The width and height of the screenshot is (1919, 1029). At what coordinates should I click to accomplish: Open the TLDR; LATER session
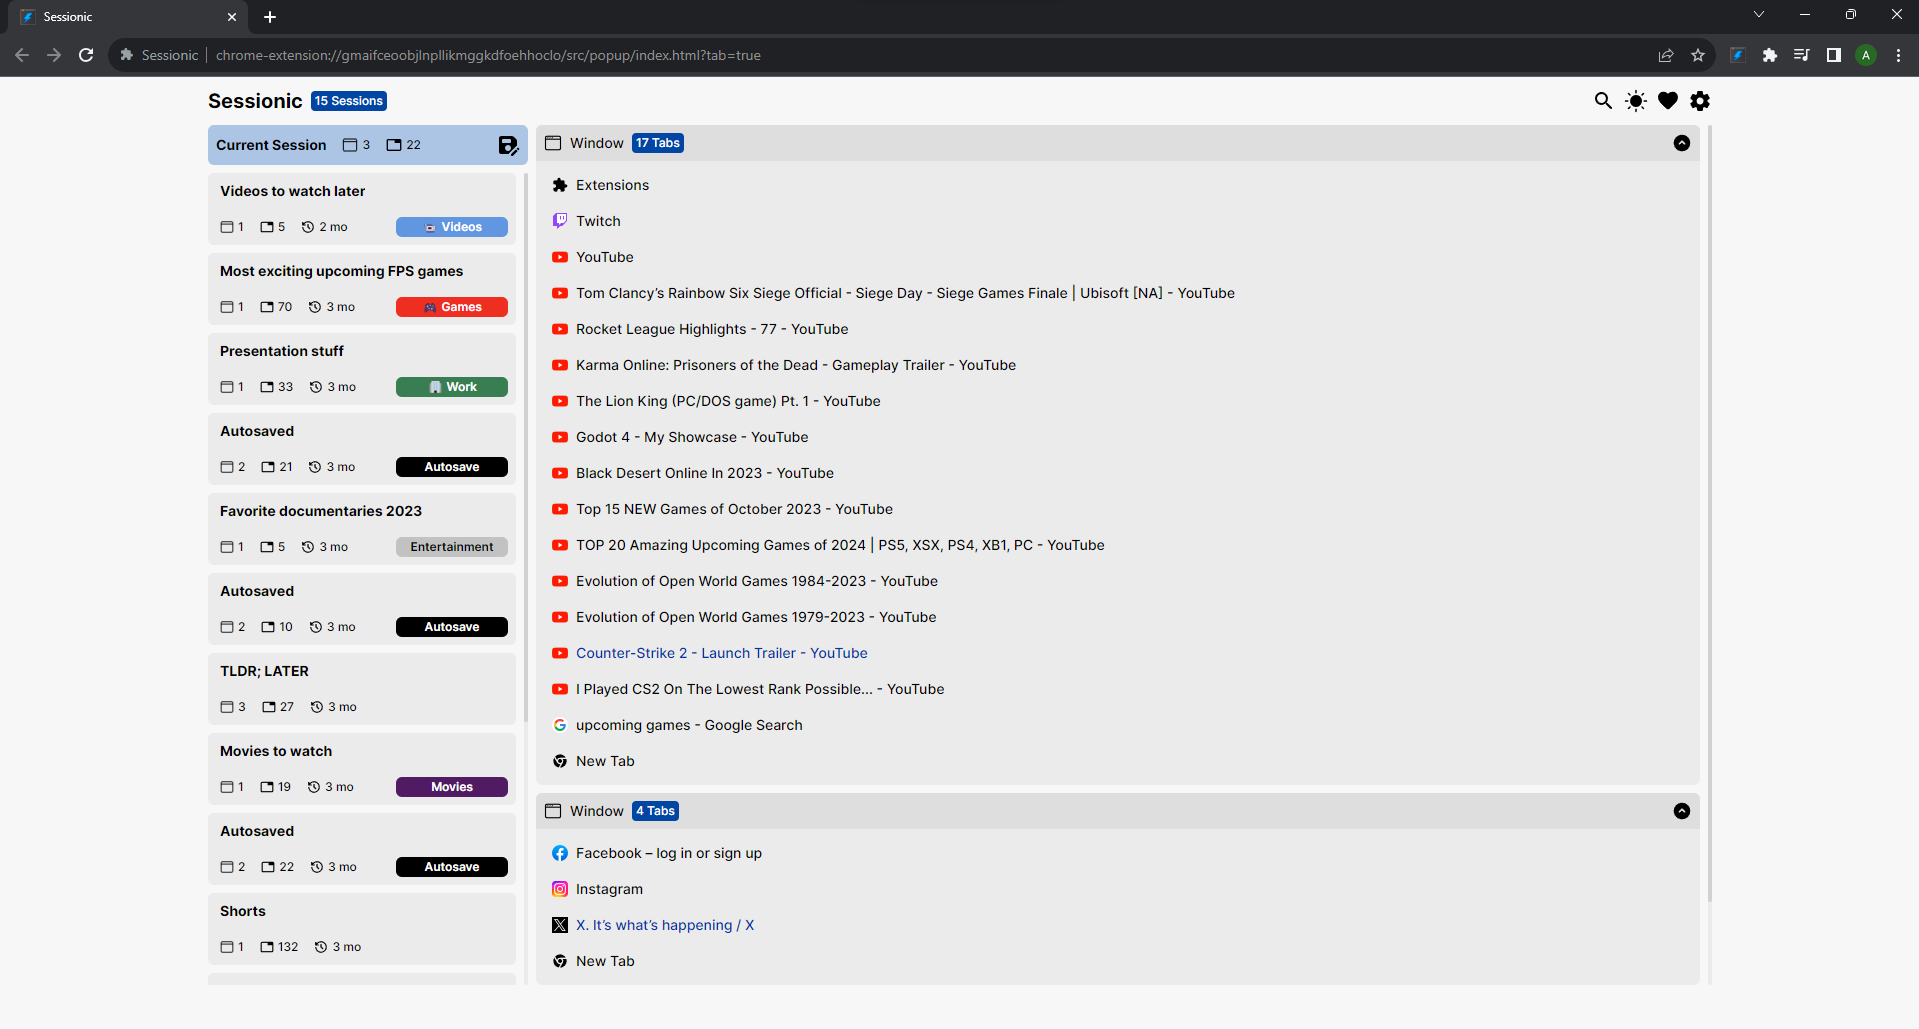[x=362, y=689]
